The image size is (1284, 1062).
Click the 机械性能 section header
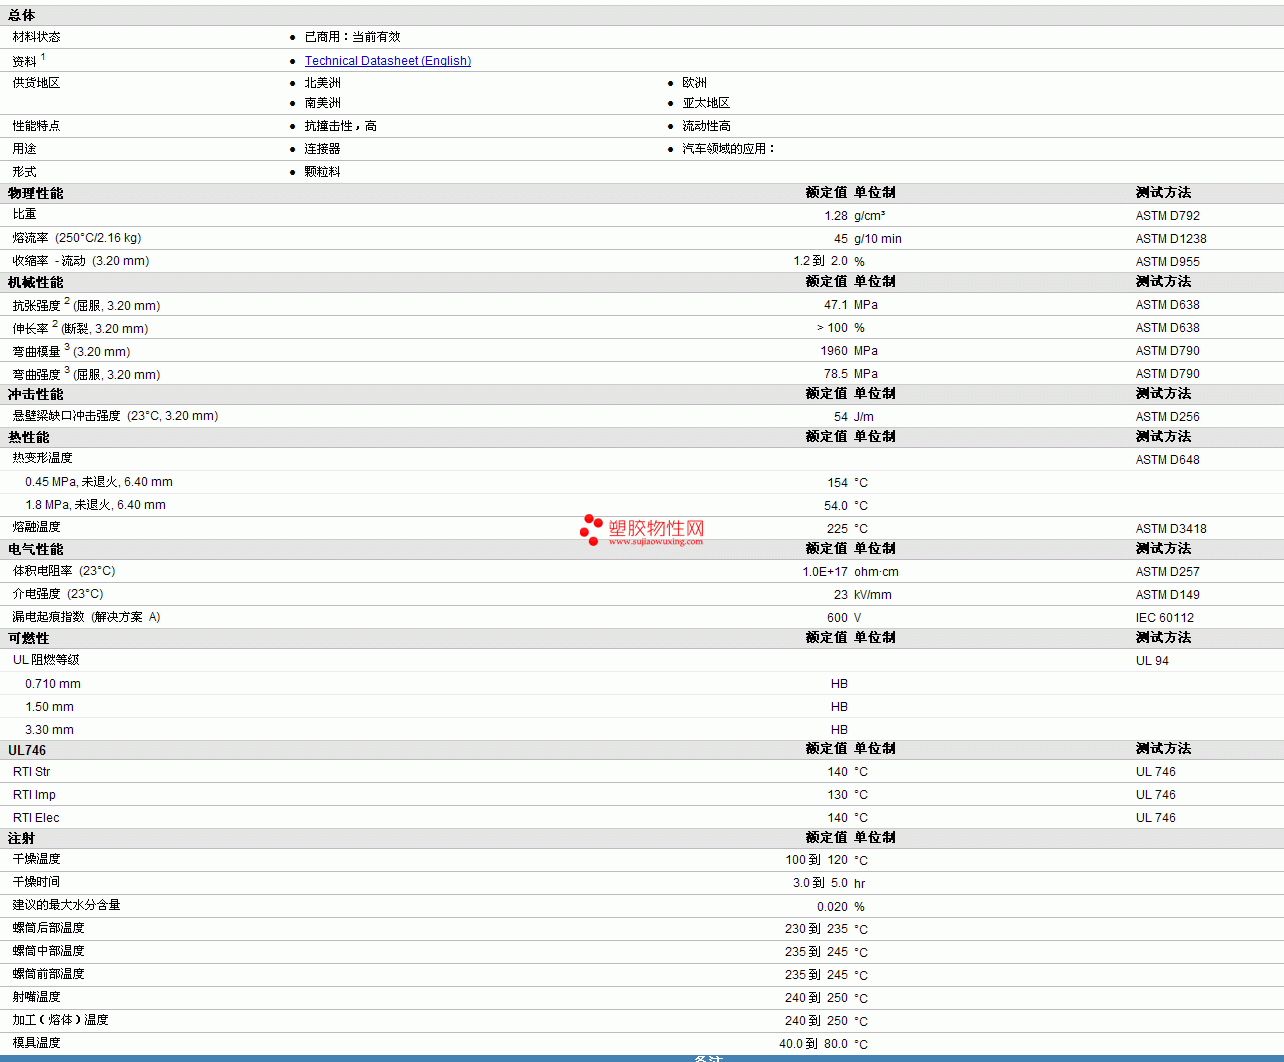coord(36,283)
